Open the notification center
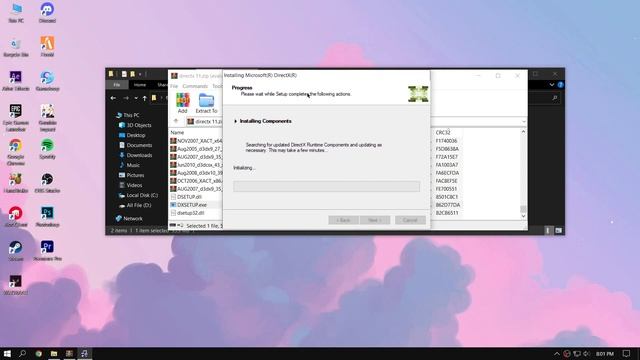Image resolution: width=640 pixels, height=360 pixels. tap(627, 353)
